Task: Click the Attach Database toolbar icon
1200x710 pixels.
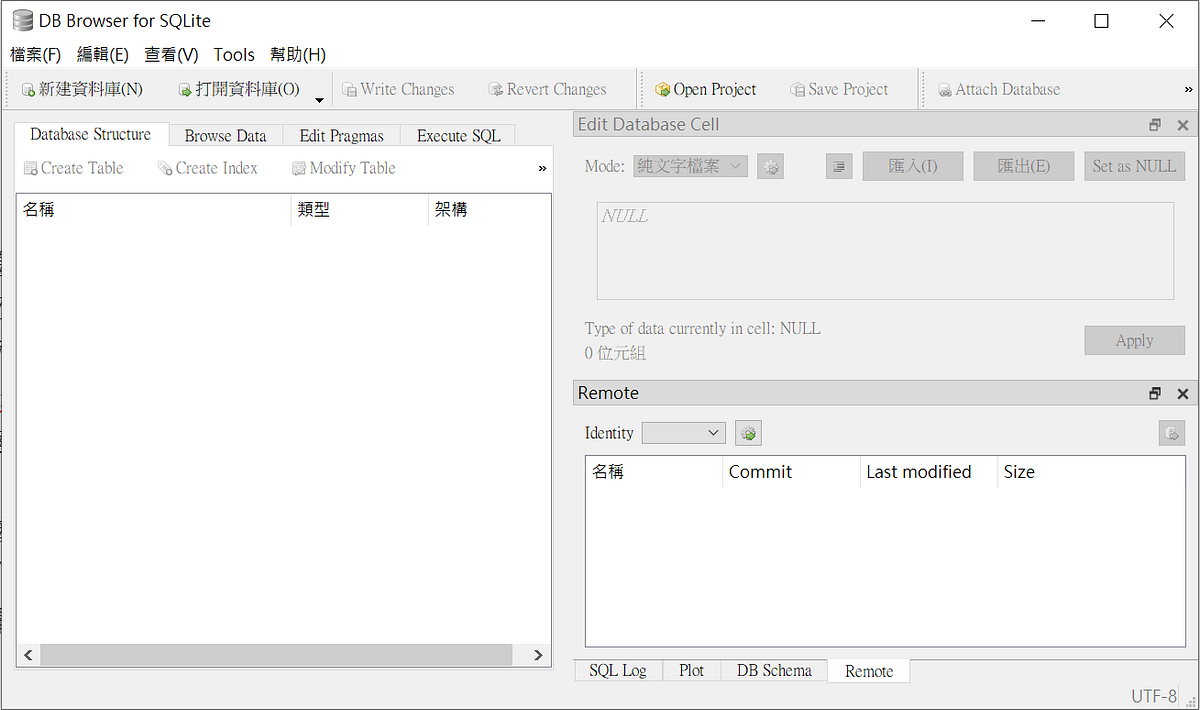Action: pyautogui.click(x=945, y=89)
